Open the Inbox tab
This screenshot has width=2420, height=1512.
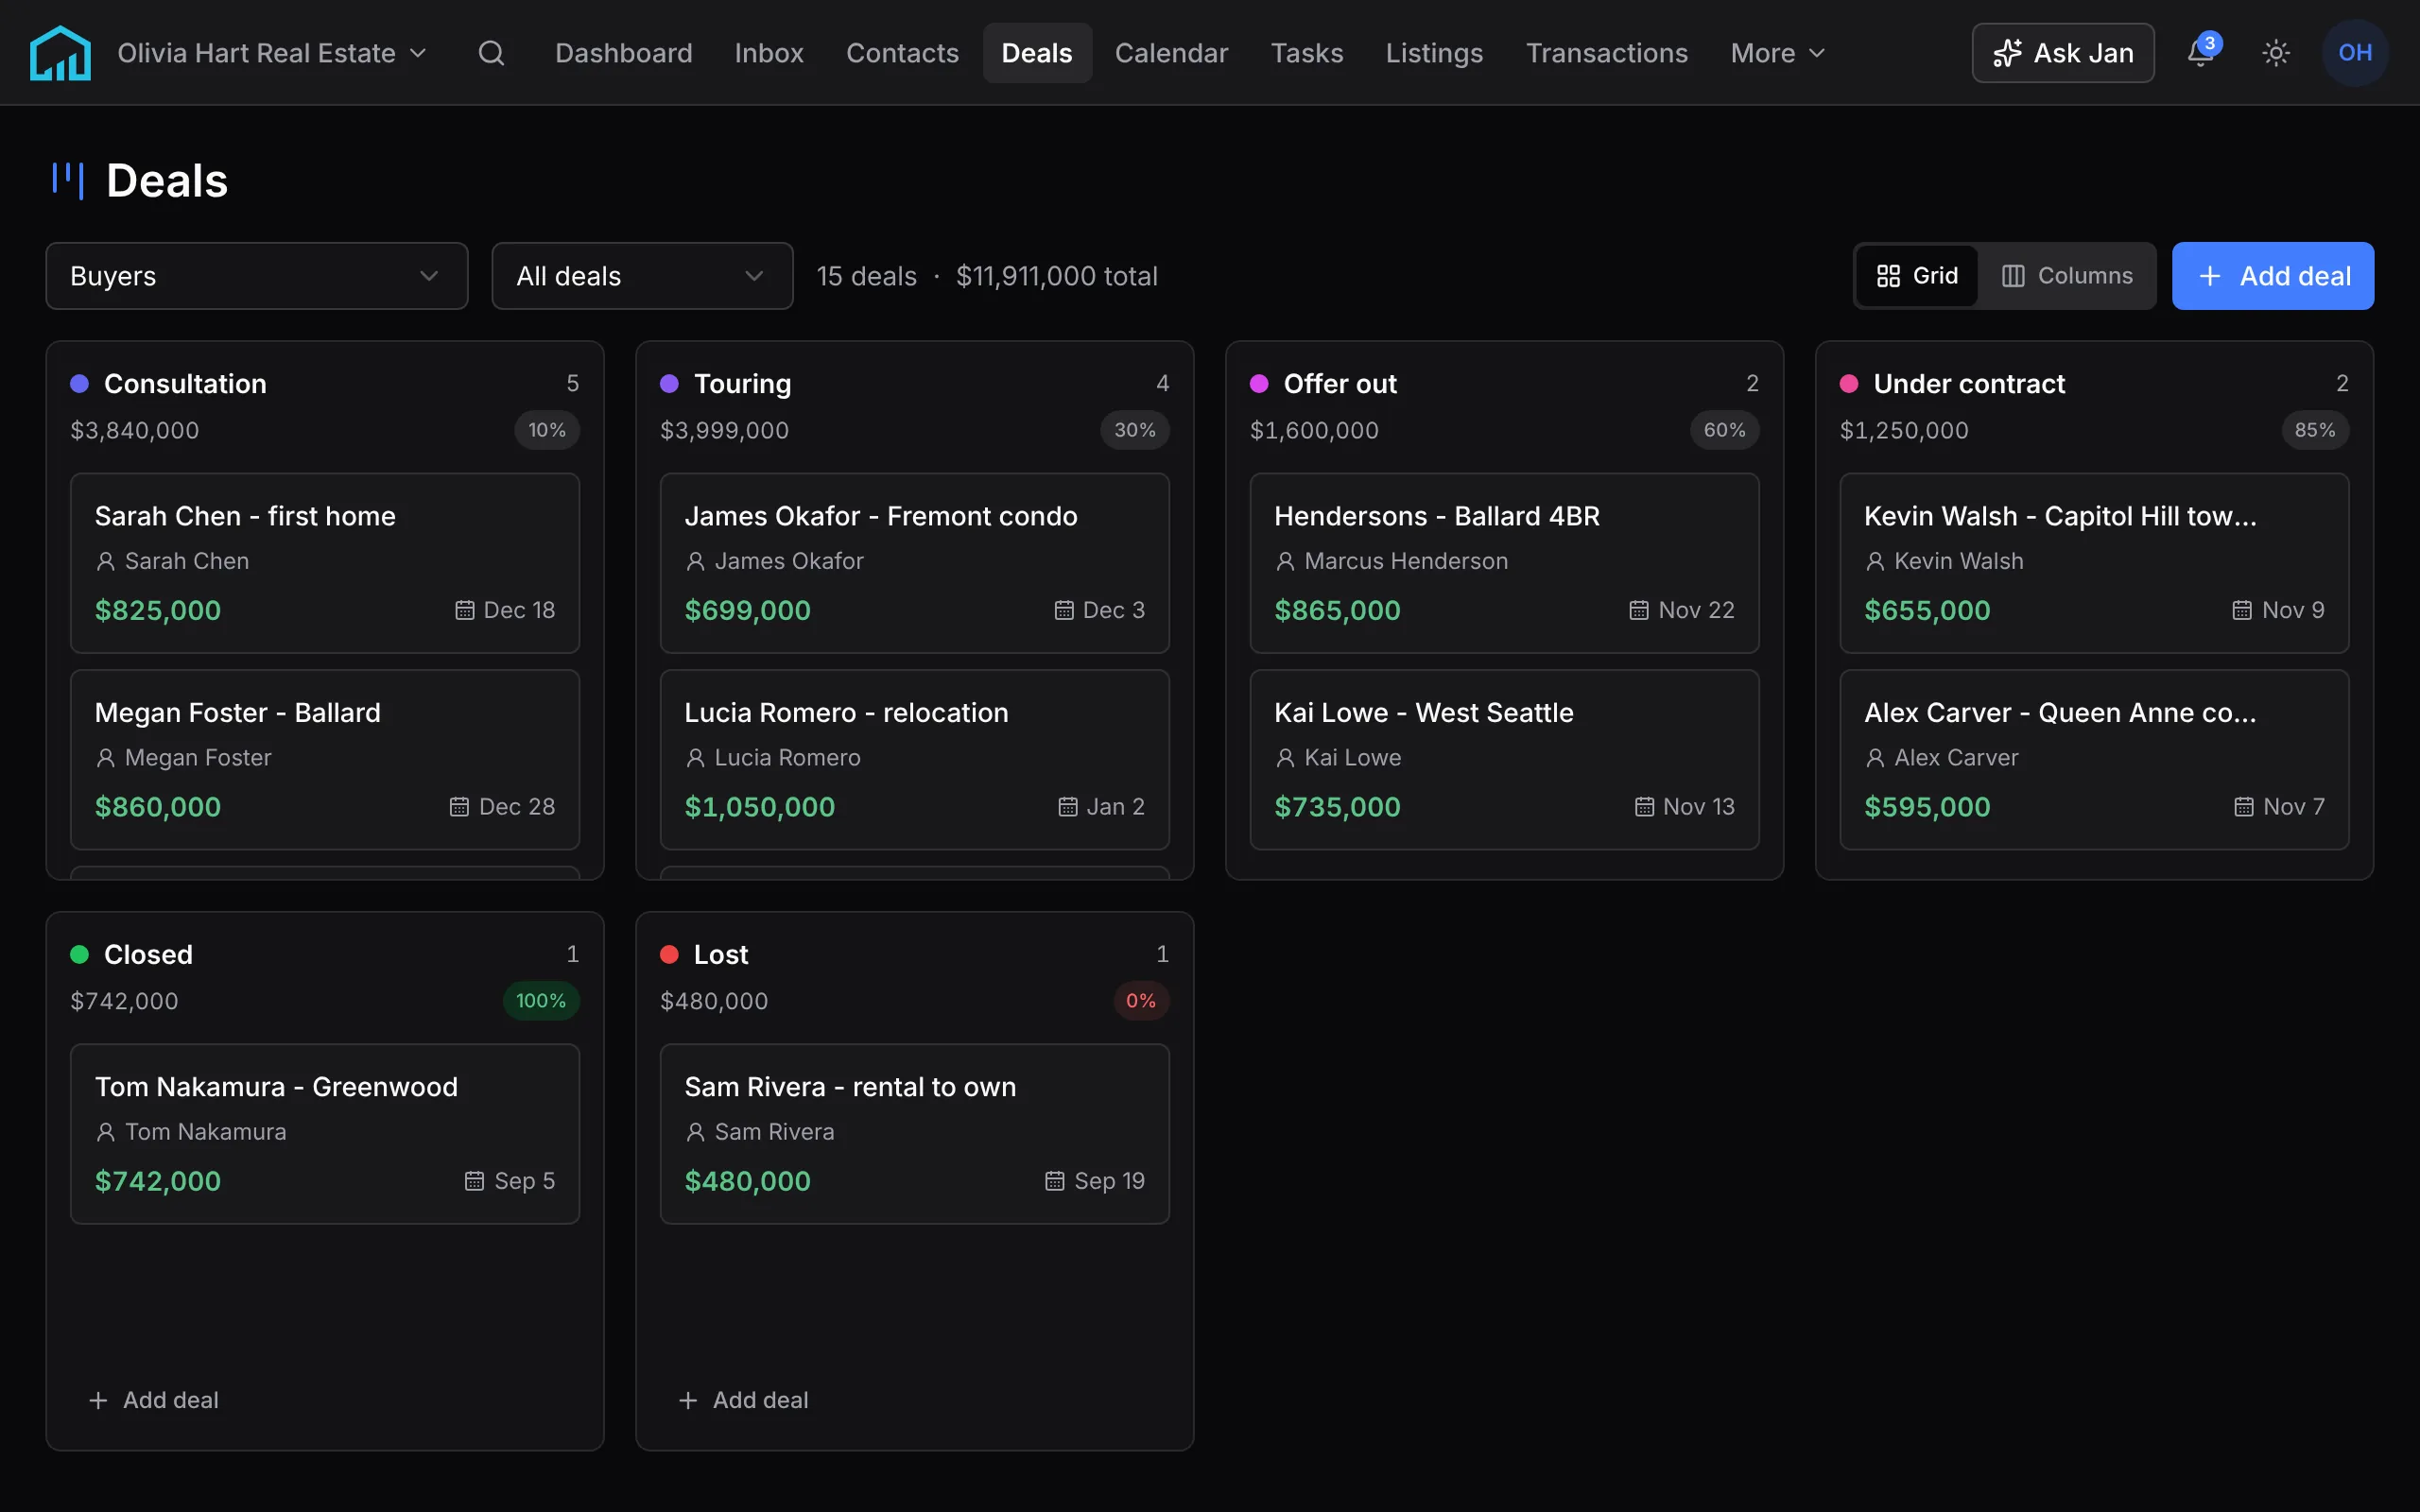[769, 53]
